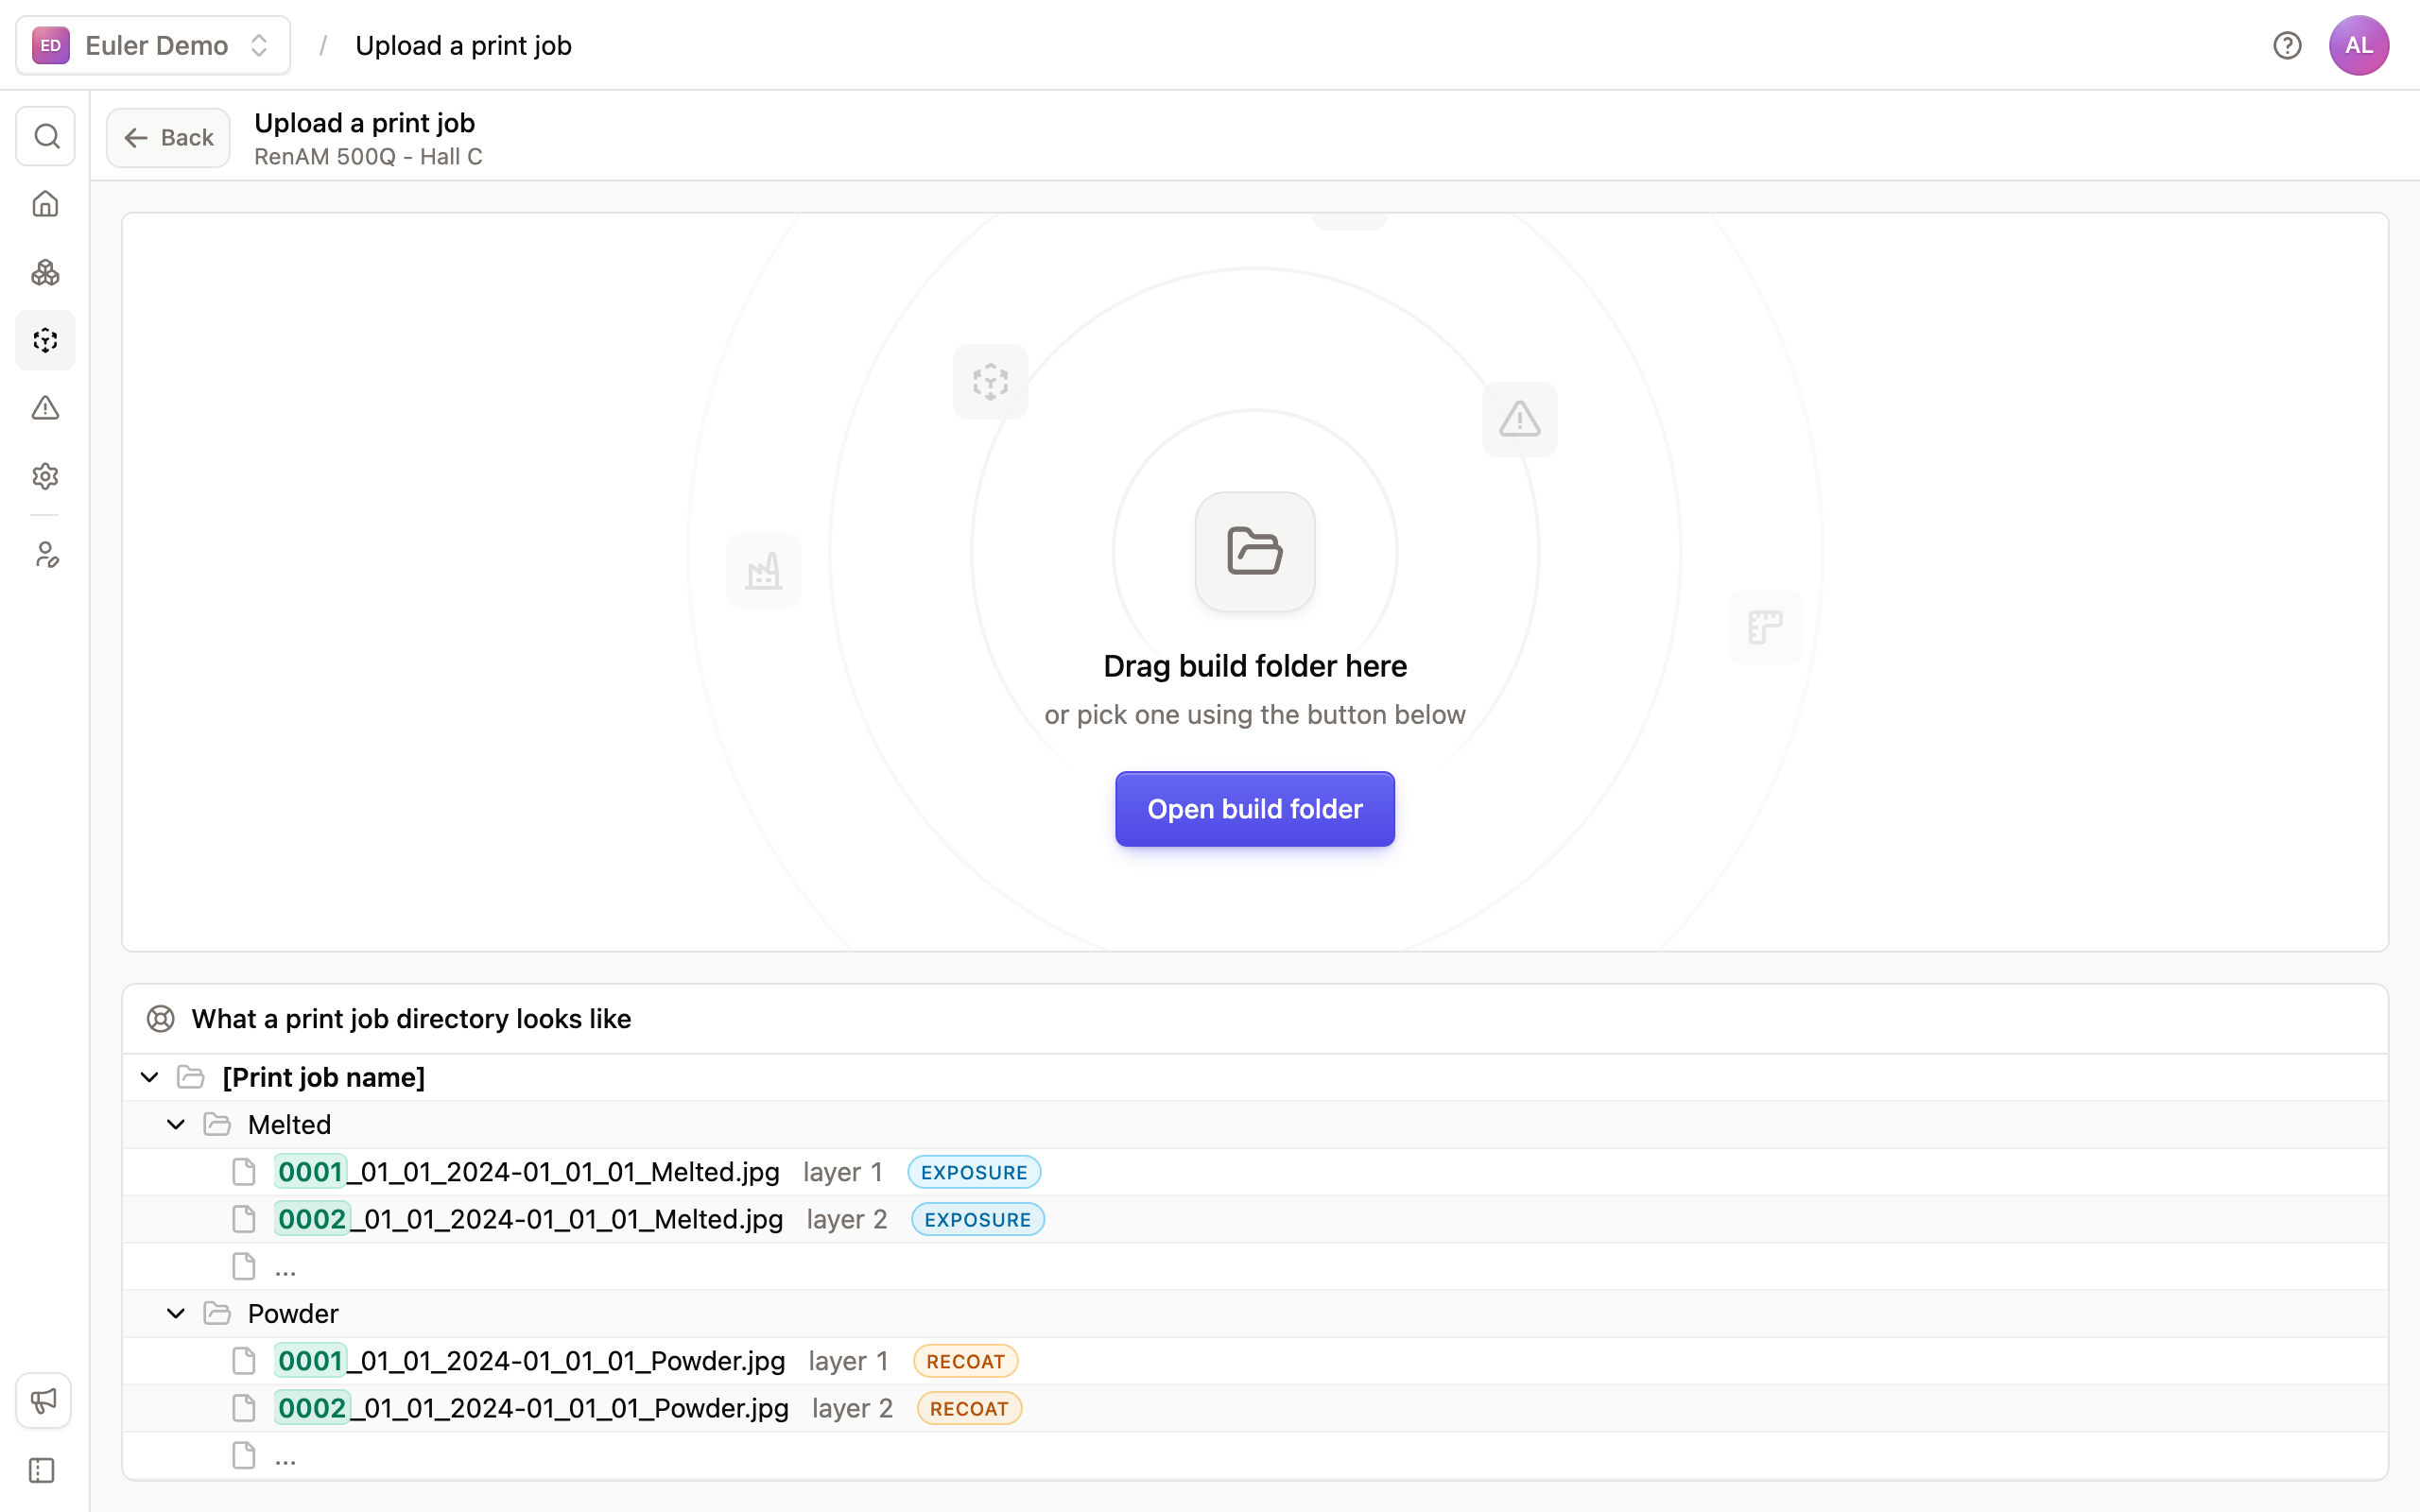Viewport: 2420px width, 1512px height.
Task: Open settings gear in sidebar
Action: [46, 476]
